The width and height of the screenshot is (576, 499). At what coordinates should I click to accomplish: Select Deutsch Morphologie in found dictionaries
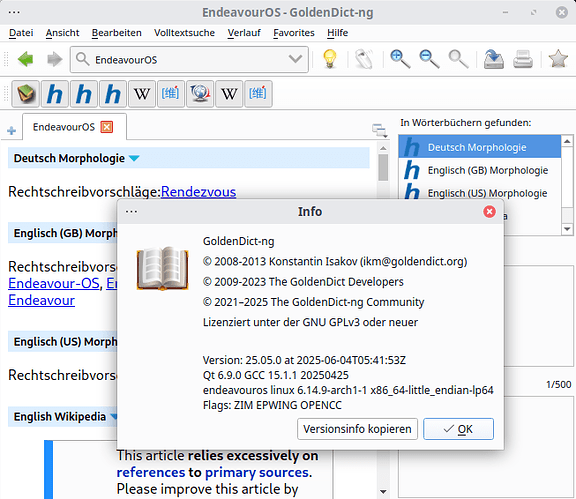(x=480, y=147)
